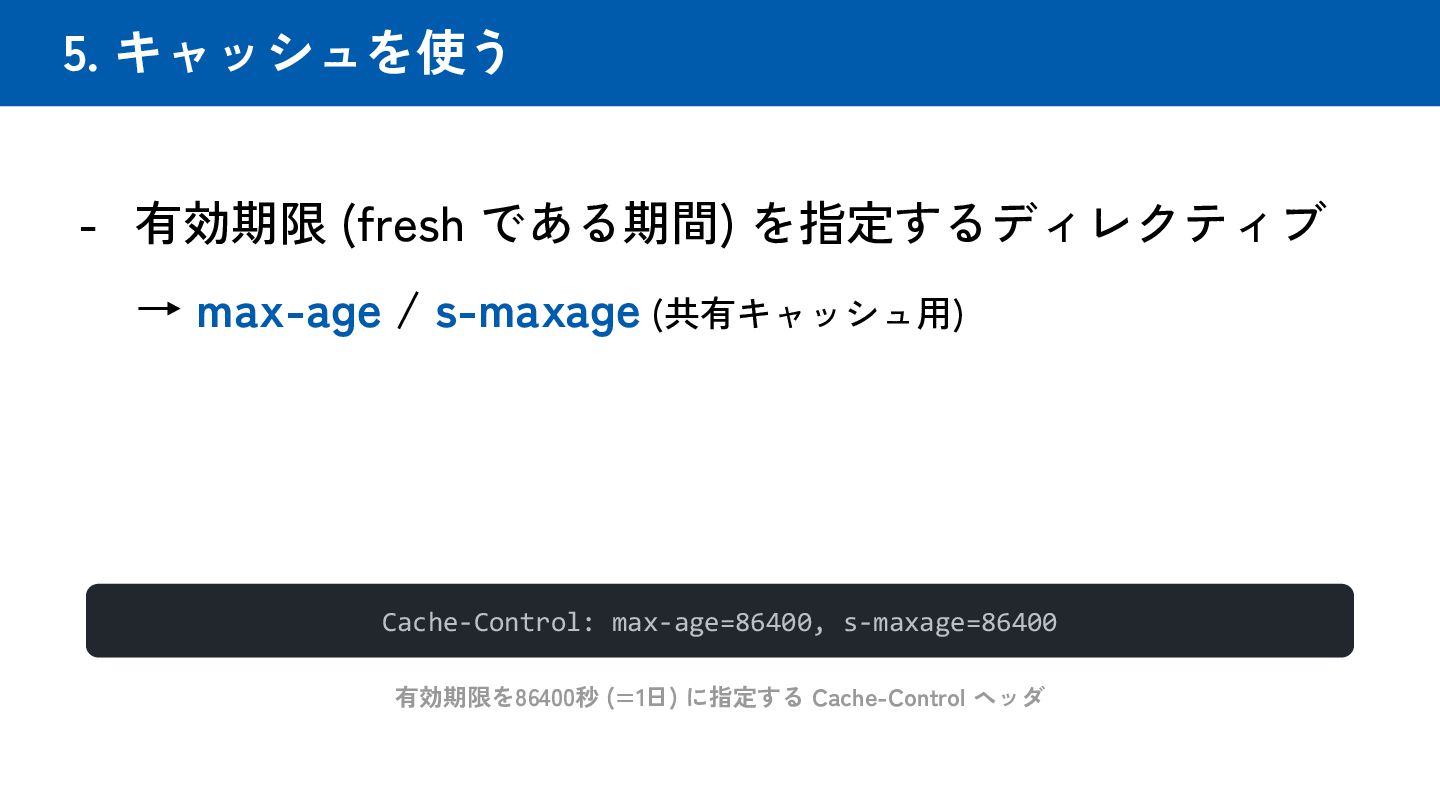Click the slide title 5. キャッシュを使う

point(286,53)
